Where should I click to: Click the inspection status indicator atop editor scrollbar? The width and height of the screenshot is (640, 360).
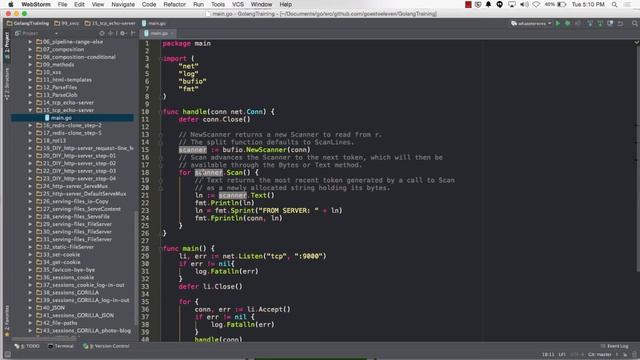(636, 42)
